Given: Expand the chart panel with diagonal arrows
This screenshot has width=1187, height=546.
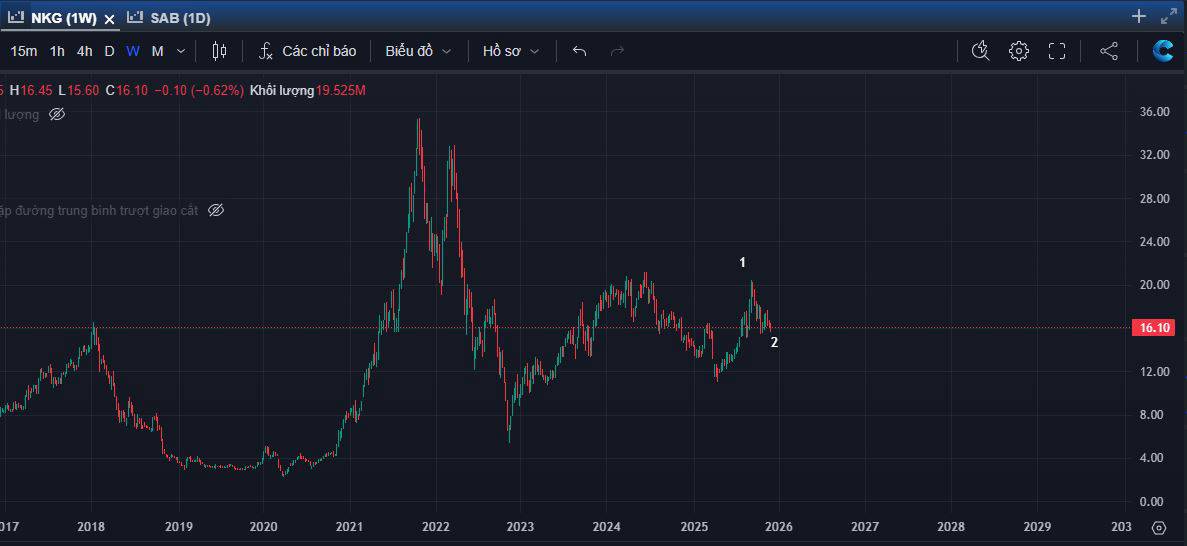Looking at the screenshot, I should pos(1168,16).
